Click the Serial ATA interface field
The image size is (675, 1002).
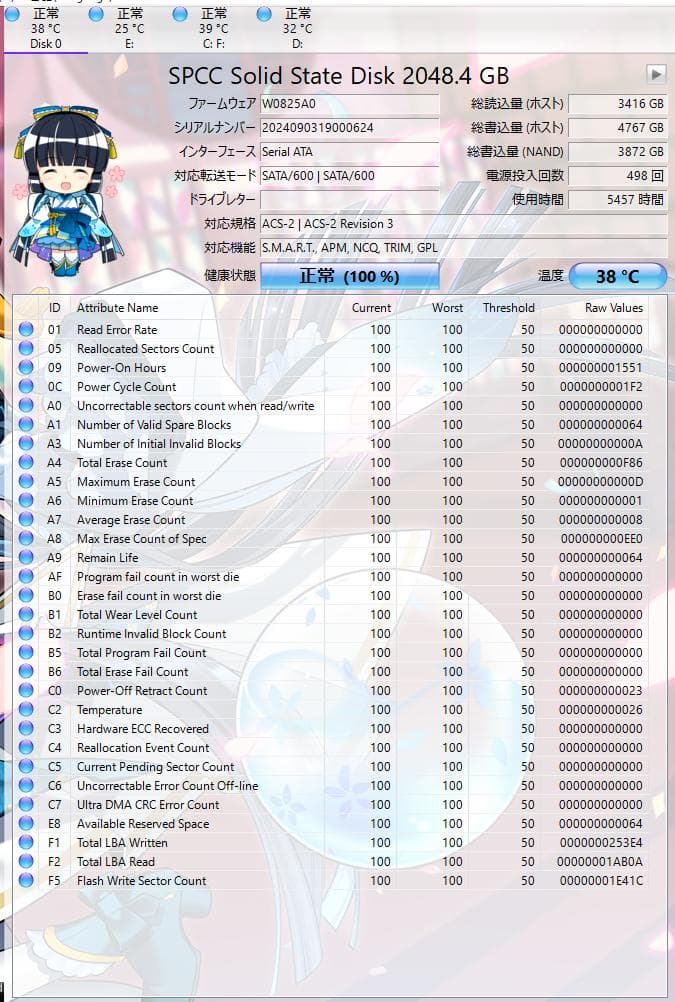tap(350, 151)
